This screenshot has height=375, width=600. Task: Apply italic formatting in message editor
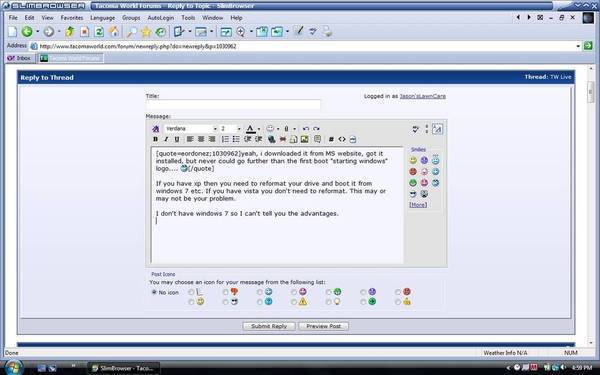click(166, 139)
